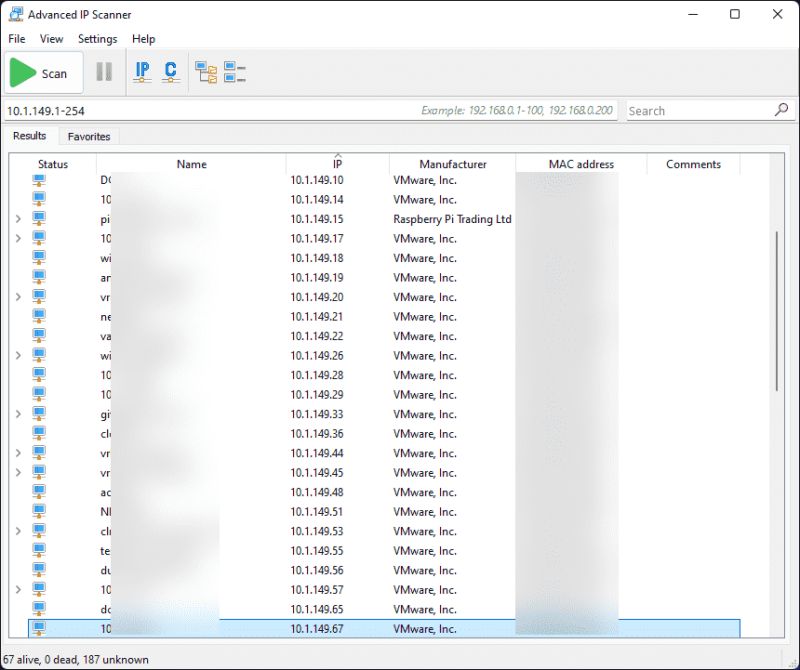The width and height of the screenshot is (800, 670).
Task: Open the File menu
Action: coord(16,39)
